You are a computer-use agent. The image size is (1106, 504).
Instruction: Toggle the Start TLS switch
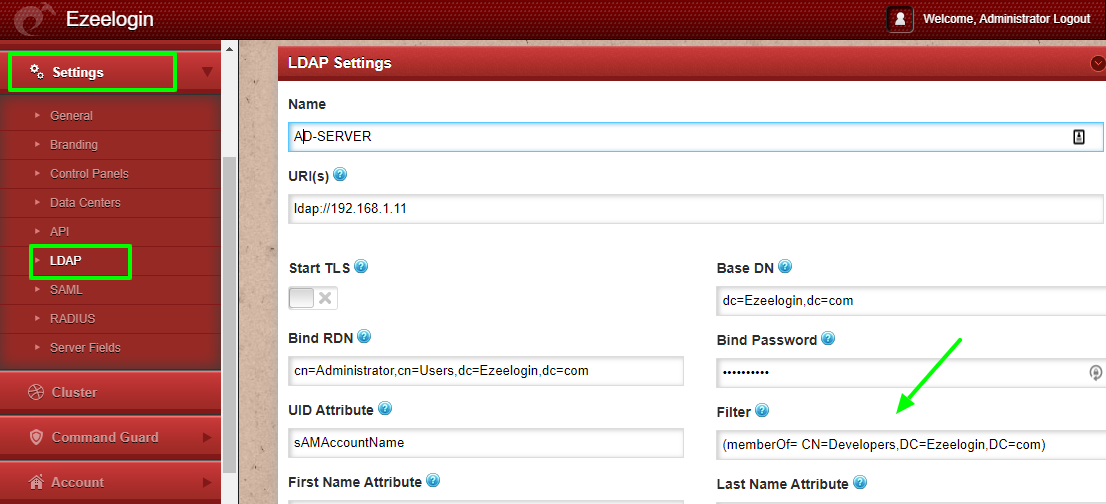click(313, 297)
